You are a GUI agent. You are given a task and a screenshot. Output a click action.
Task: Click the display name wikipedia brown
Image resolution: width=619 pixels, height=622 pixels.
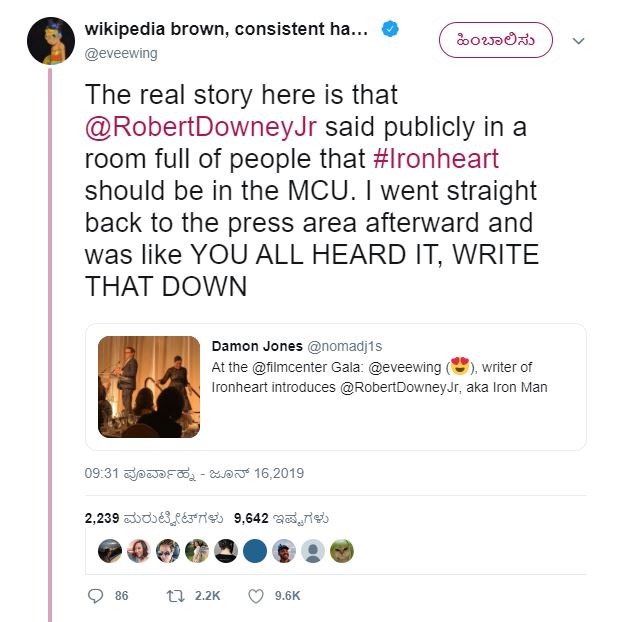(226, 30)
